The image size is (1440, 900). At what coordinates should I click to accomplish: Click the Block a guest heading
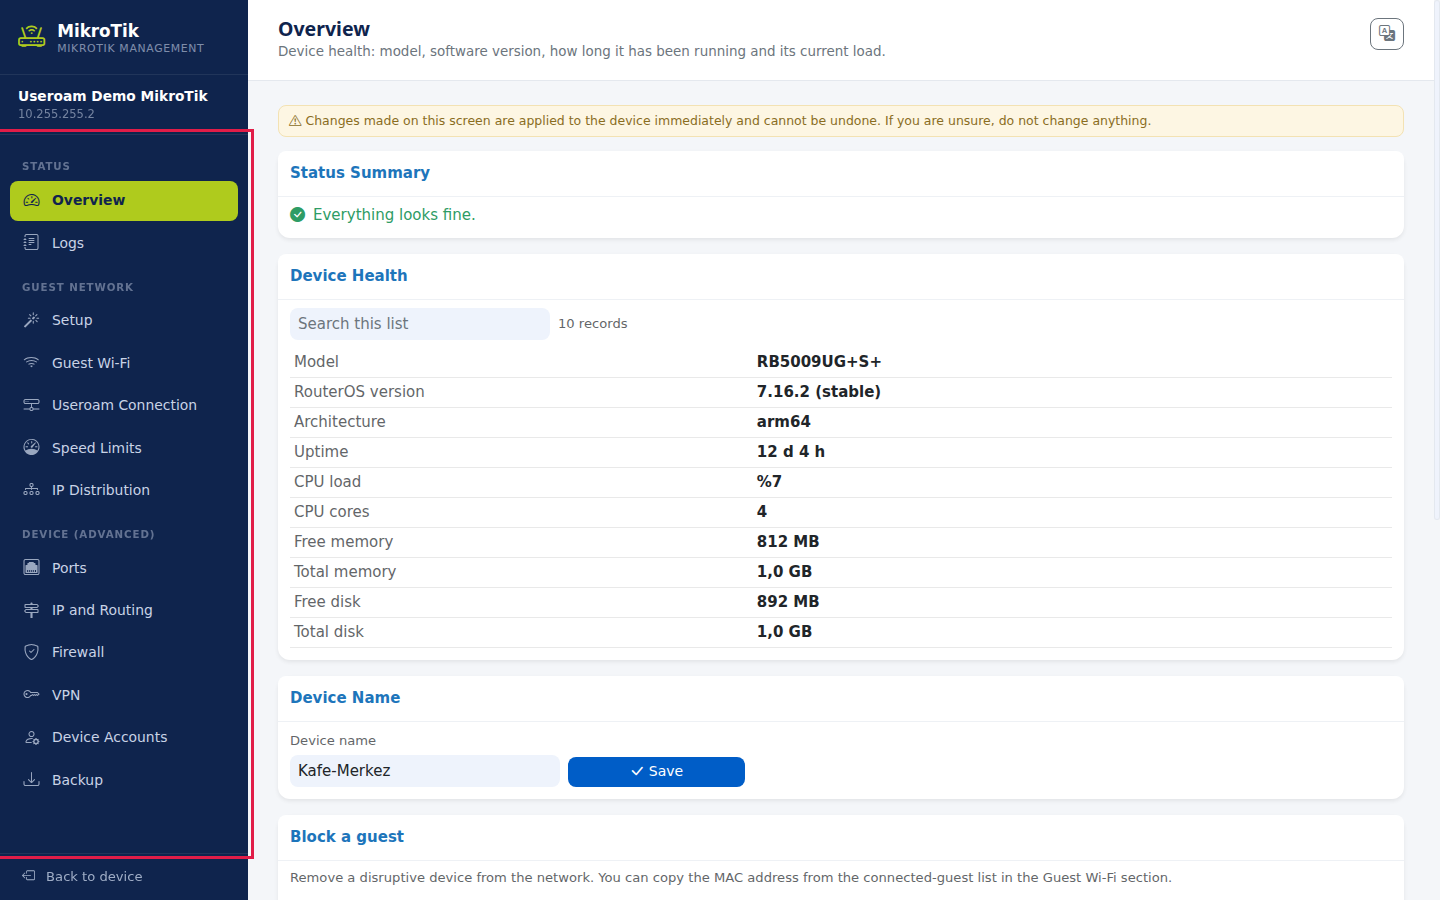pyautogui.click(x=347, y=837)
